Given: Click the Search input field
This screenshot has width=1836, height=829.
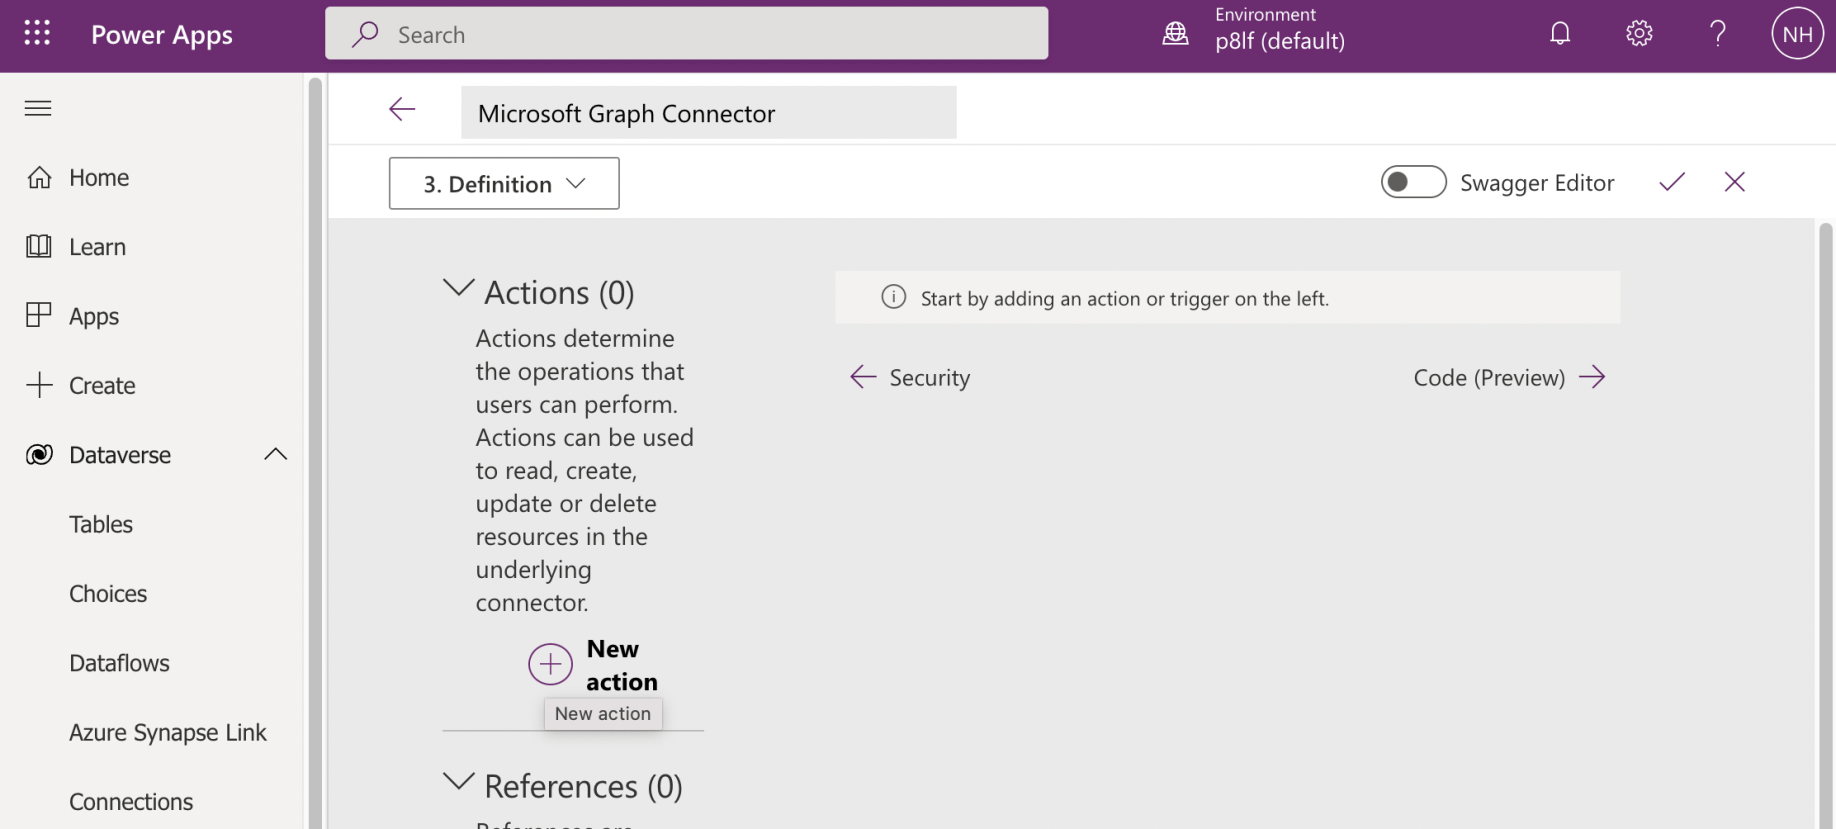Looking at the screenshot, I should pyautogui.click(x=686, y=34).
